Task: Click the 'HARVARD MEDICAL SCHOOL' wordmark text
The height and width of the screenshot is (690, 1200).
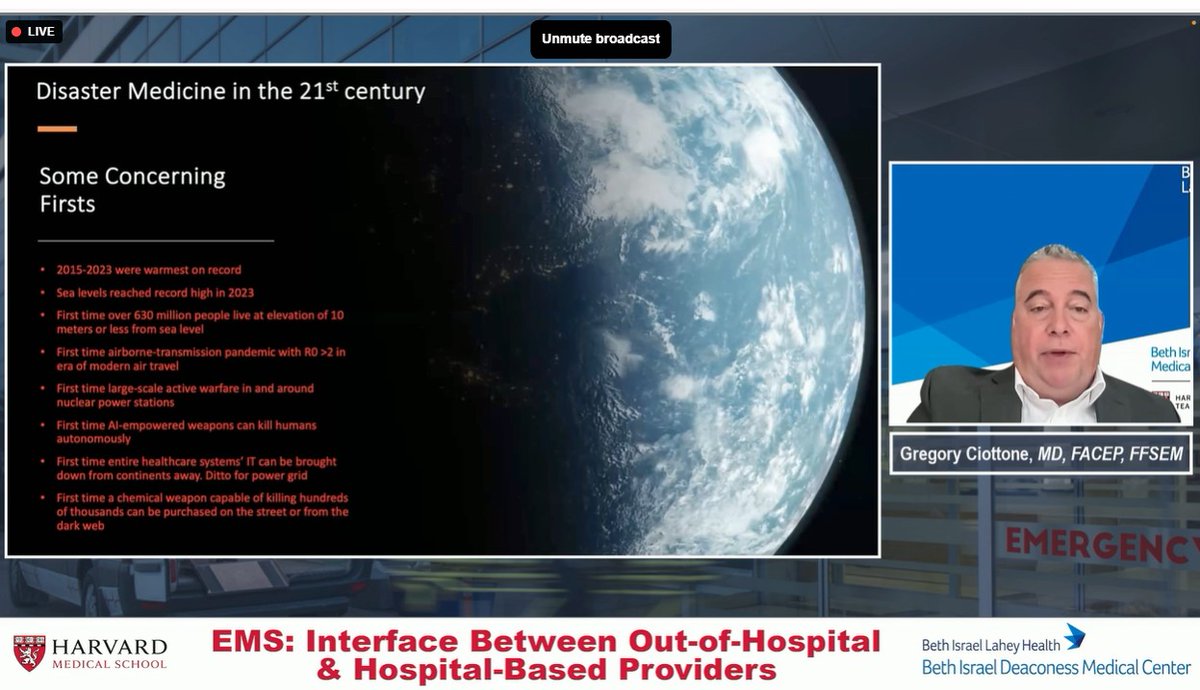Action: click(x=108, y=653)
